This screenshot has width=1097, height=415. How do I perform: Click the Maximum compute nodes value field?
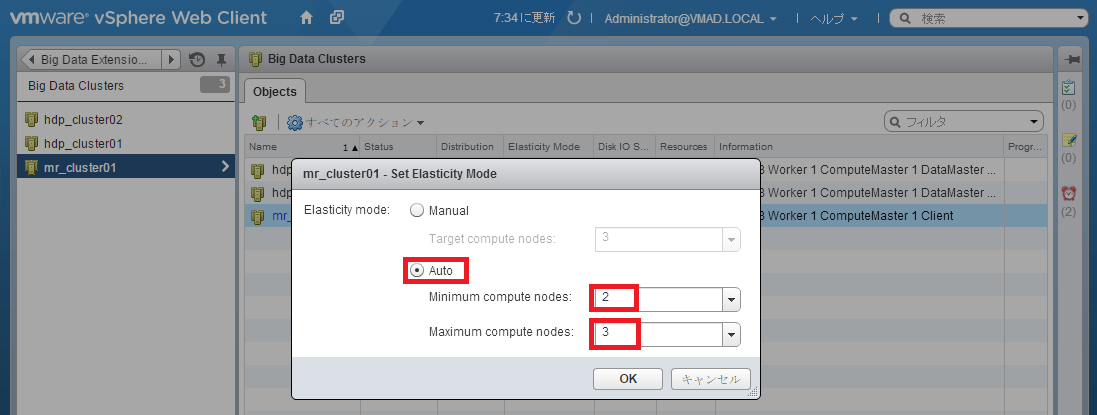658,334
